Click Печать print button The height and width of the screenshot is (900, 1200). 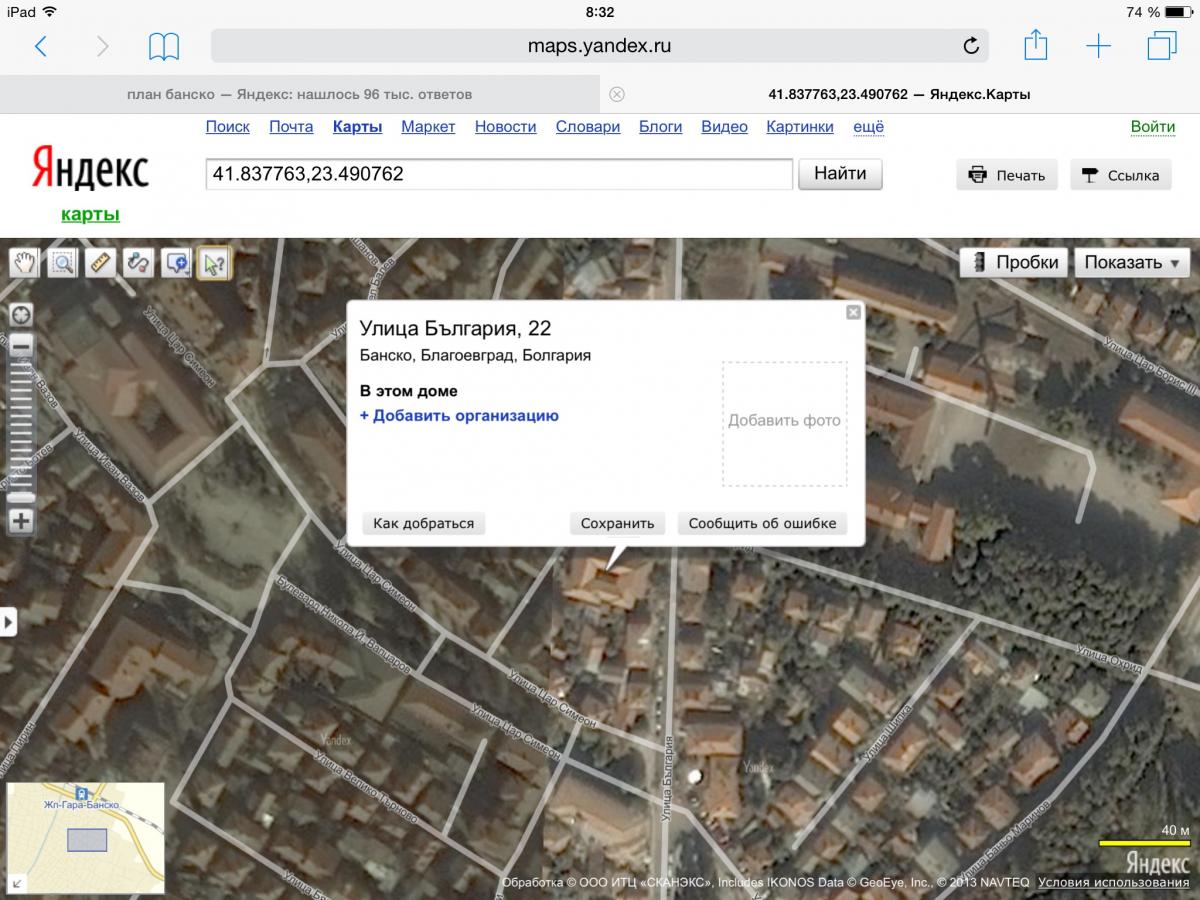(x=1007, y=175)
